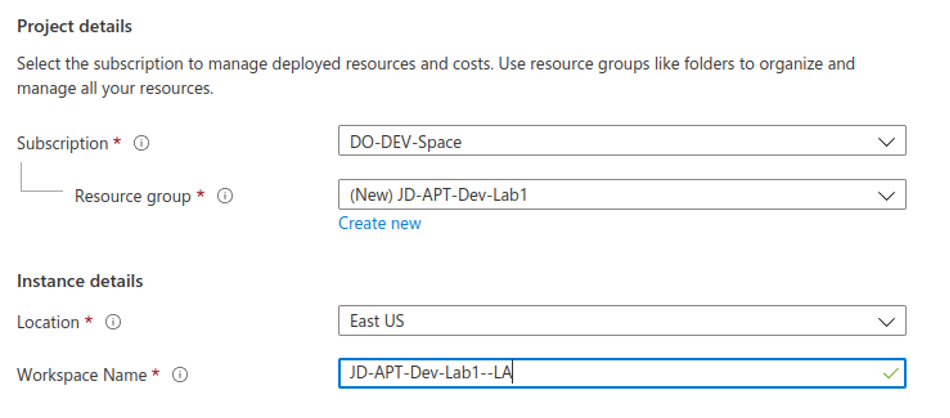Click the info icon for Workspace Name
This screenshot has width=950, height=418.
[x=180, y=375]
